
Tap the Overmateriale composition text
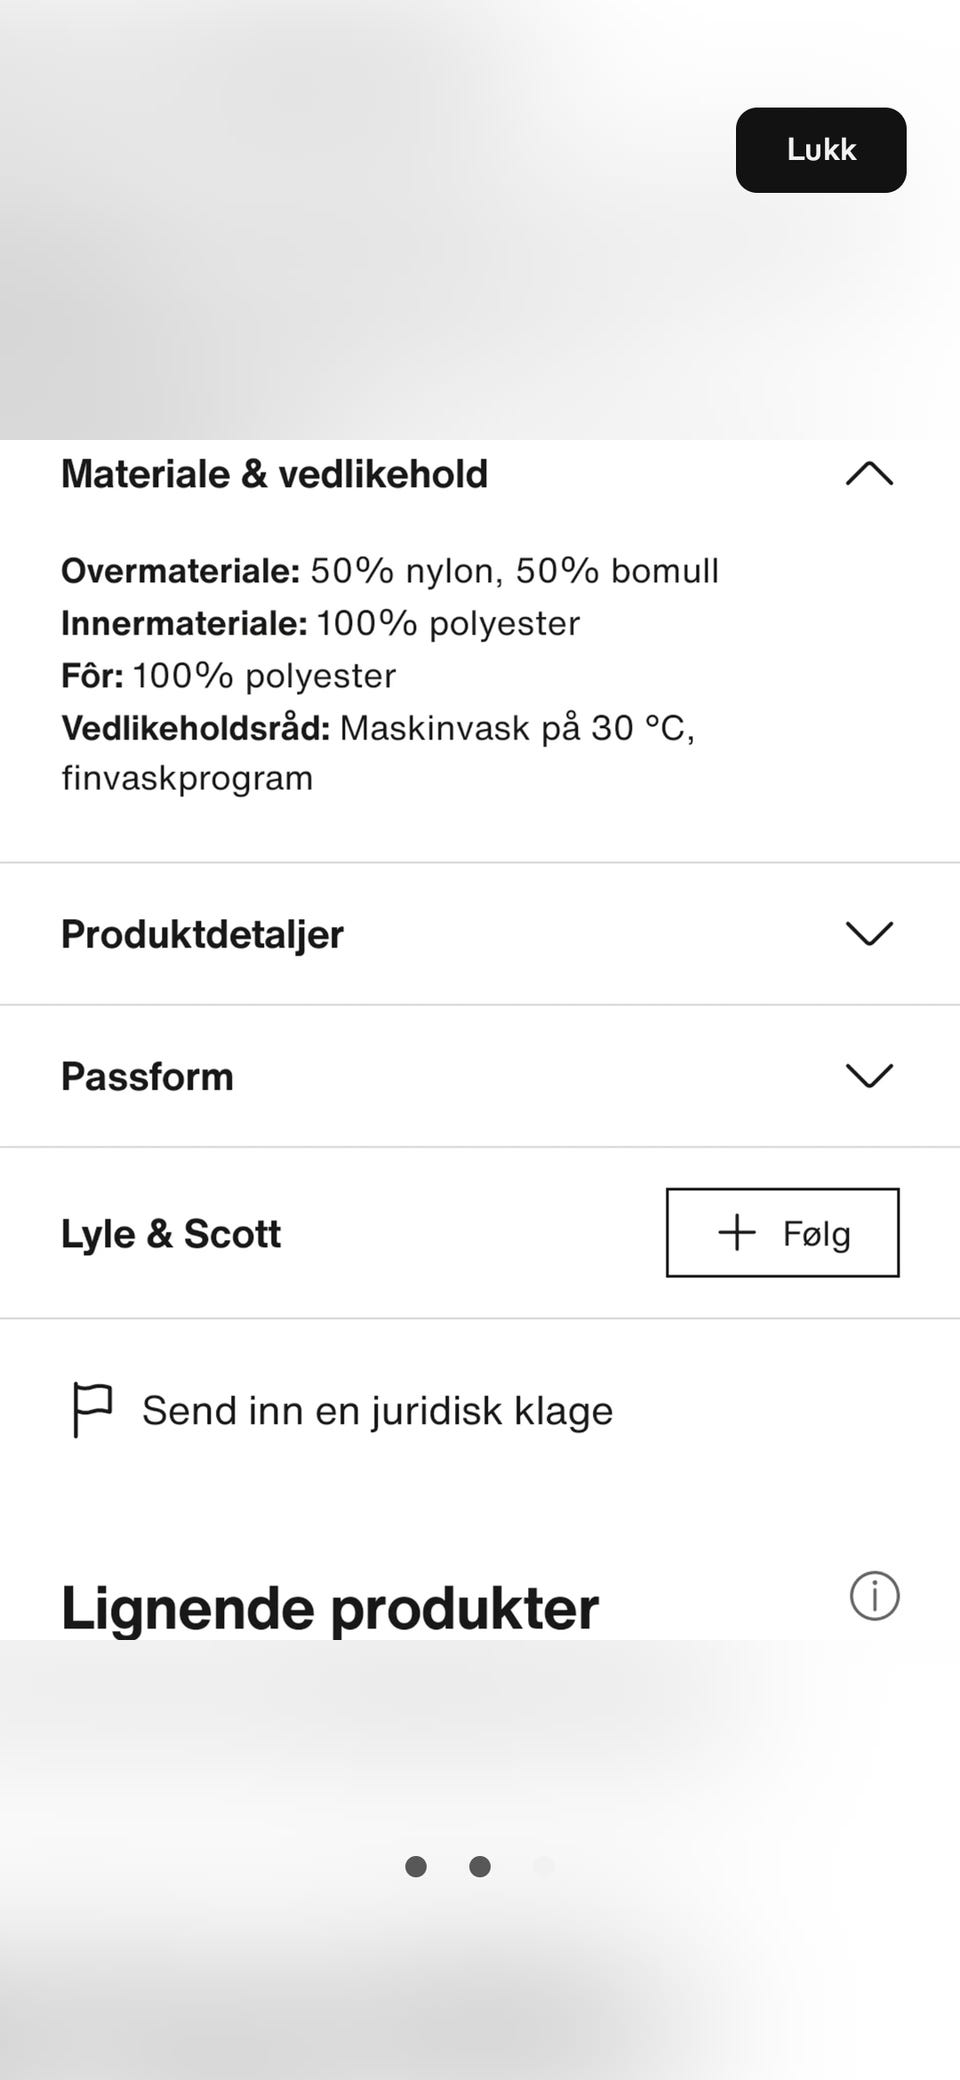point(390,571)
